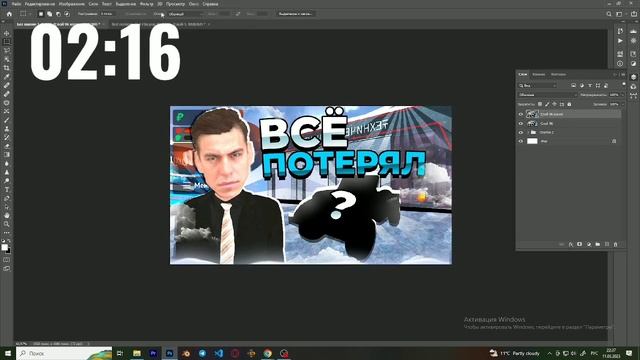Image resolution: width=640 pixels, height=360 pixels.
Task: Toggle lock transparent pixels in Layers panel
Action: click(x=540, y=104)
